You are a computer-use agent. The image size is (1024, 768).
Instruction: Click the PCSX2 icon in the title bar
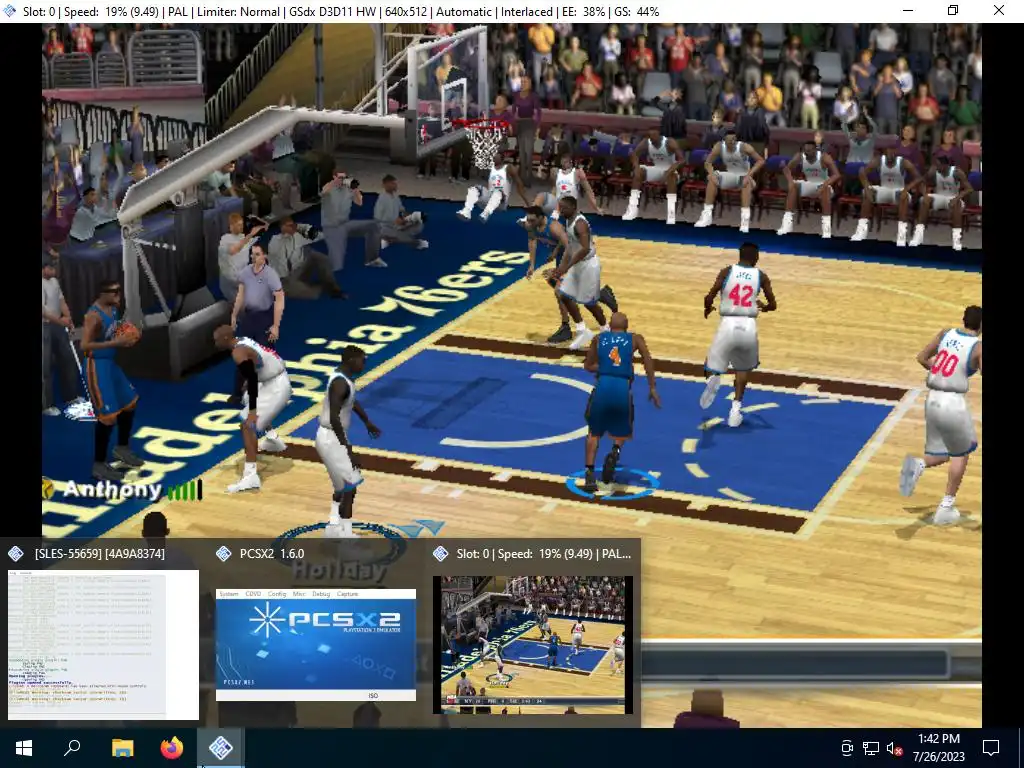coord(10,11)
